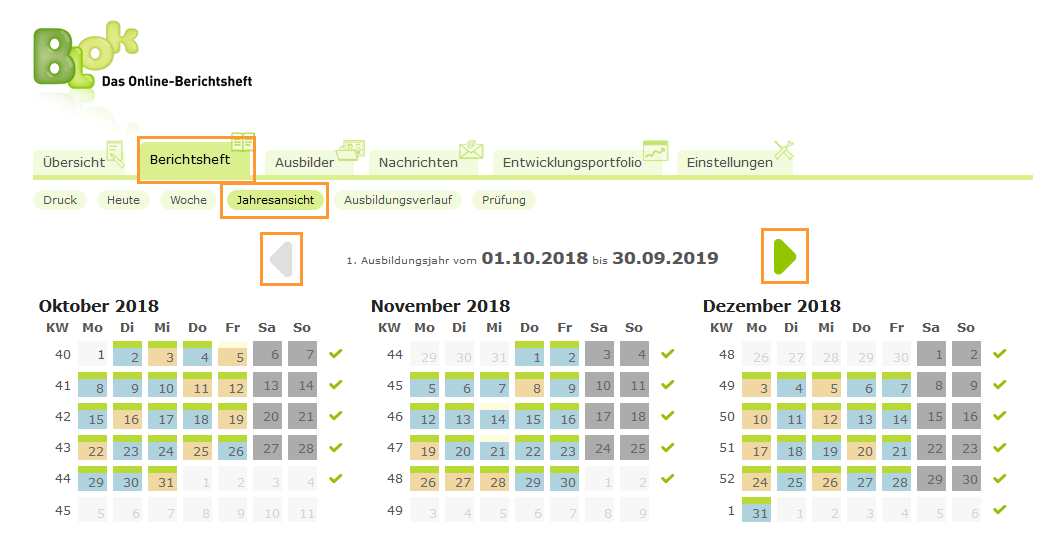This screenshot has height=546, width=1050.
Task: Click checkmark for KW 41 in Oktober
Action: [x=335, y=385]
